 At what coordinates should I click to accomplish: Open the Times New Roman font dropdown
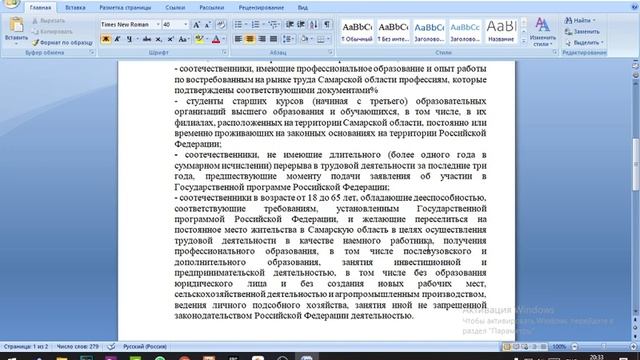158,25
